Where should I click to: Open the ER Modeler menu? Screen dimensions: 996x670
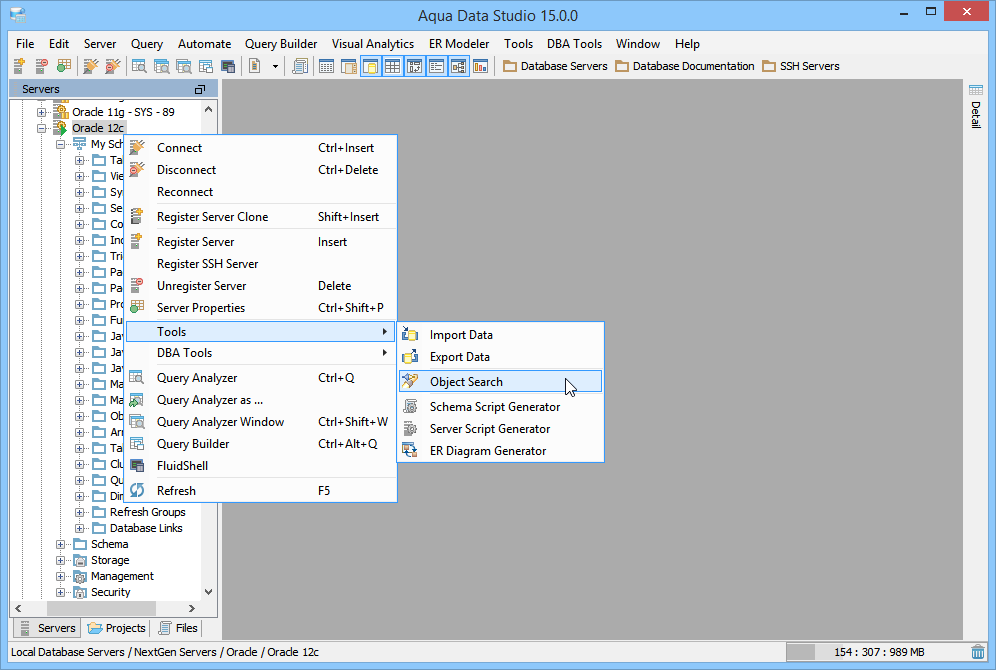459,44
